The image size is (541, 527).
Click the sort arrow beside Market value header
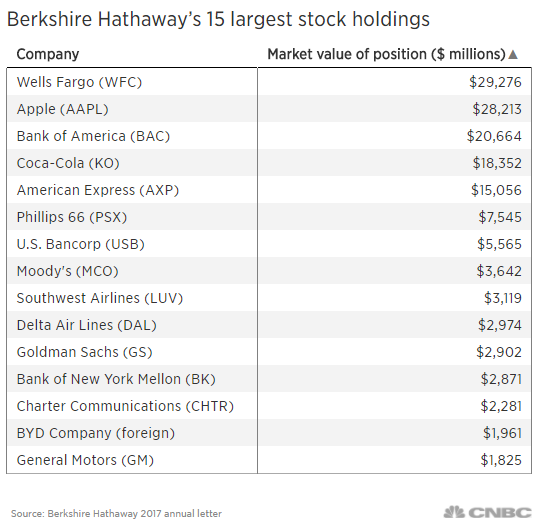pyautogui.click(x=513, y=55)
